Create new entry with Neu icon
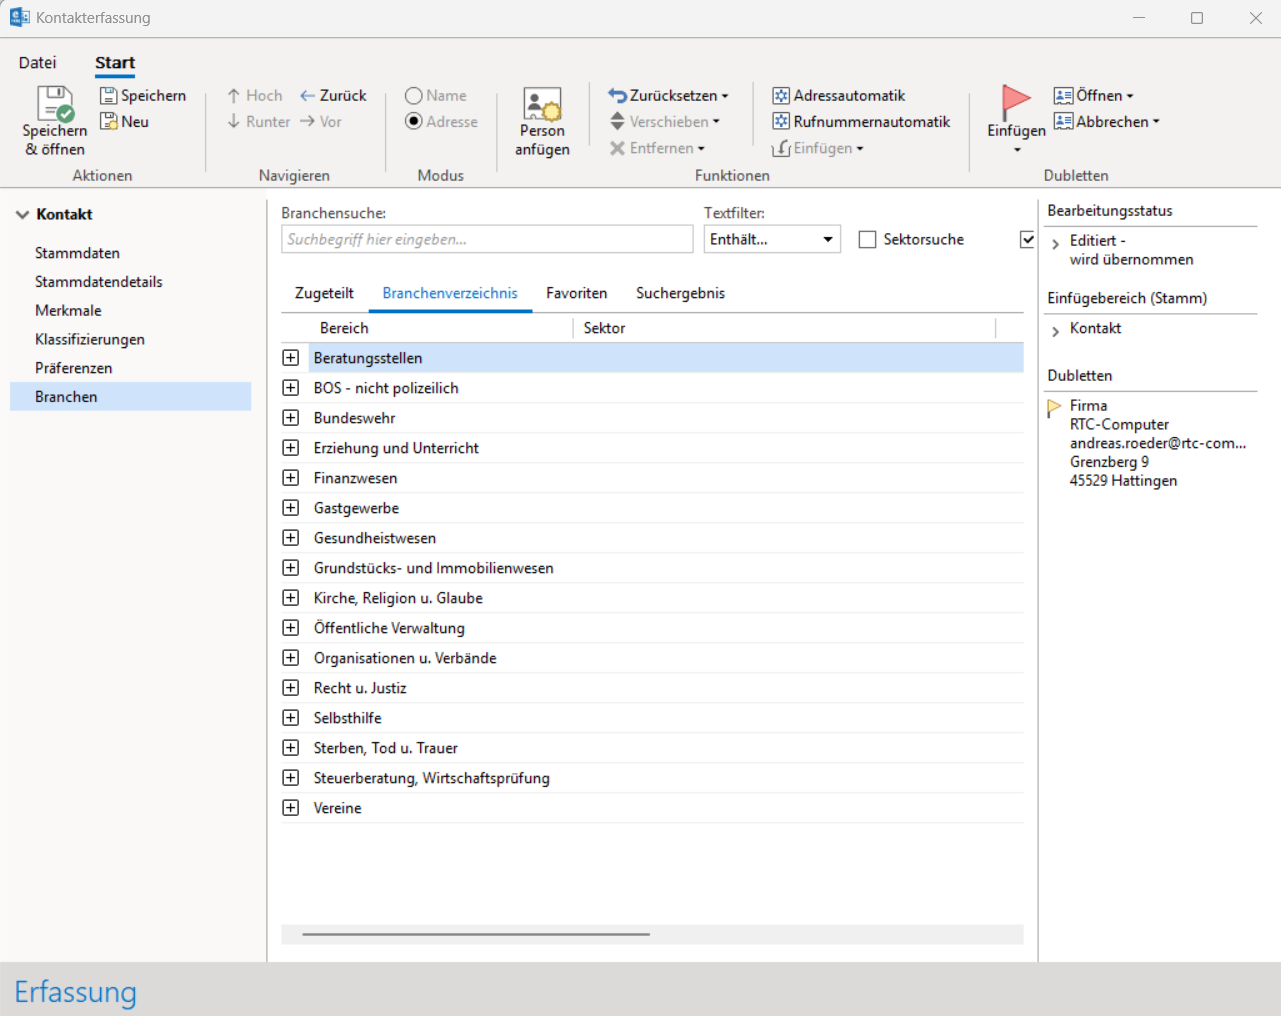This screenshot has height=1016, width=1281. coord(109,122)
